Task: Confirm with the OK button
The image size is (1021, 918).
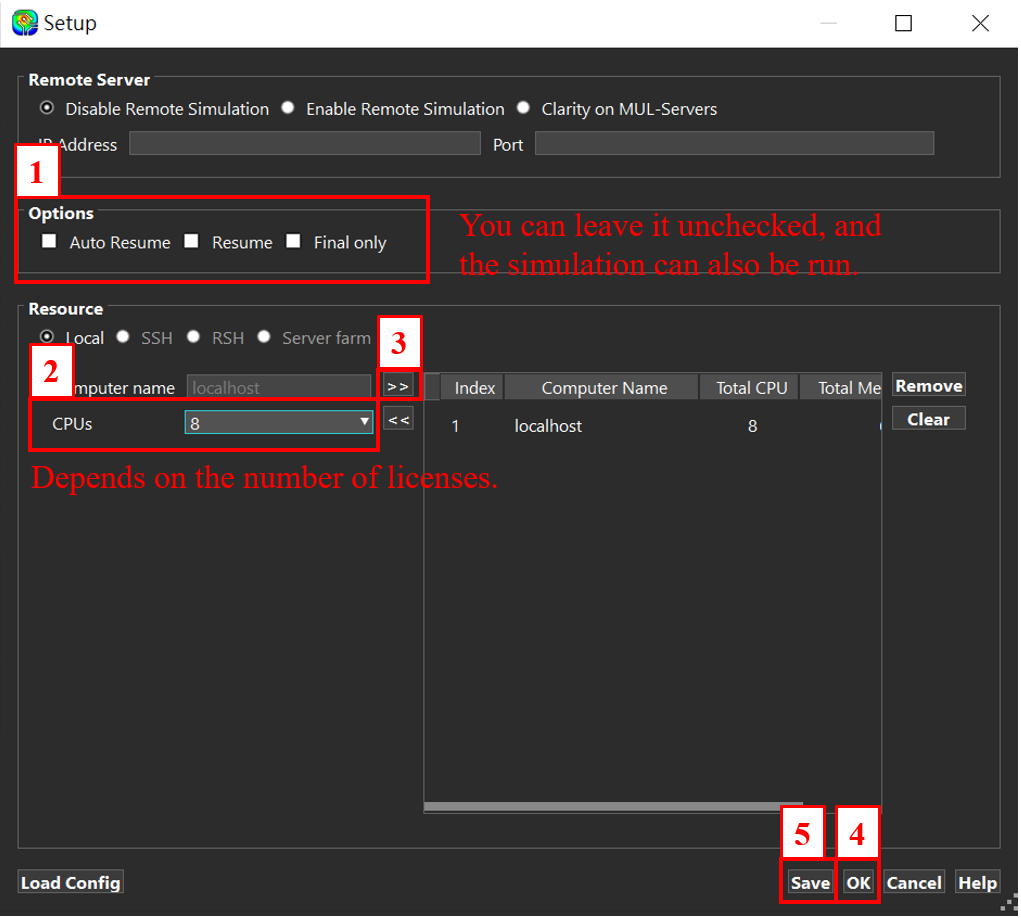Action: [x=858, y=882]
